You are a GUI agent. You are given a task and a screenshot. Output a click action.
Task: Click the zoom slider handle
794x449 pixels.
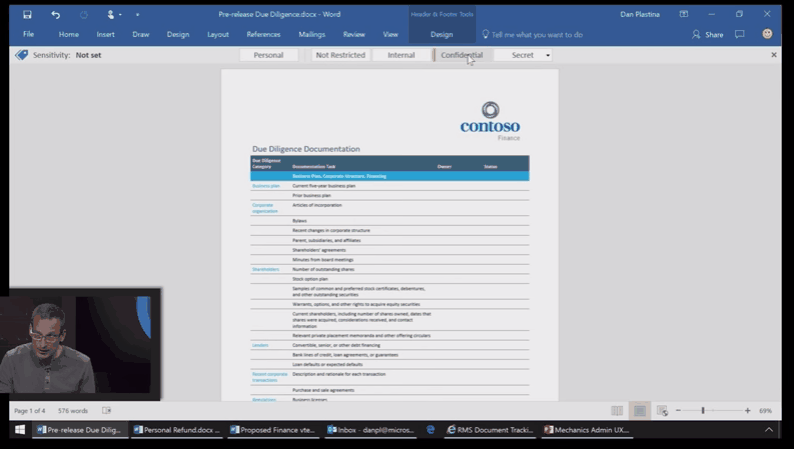tap(703, 411)
